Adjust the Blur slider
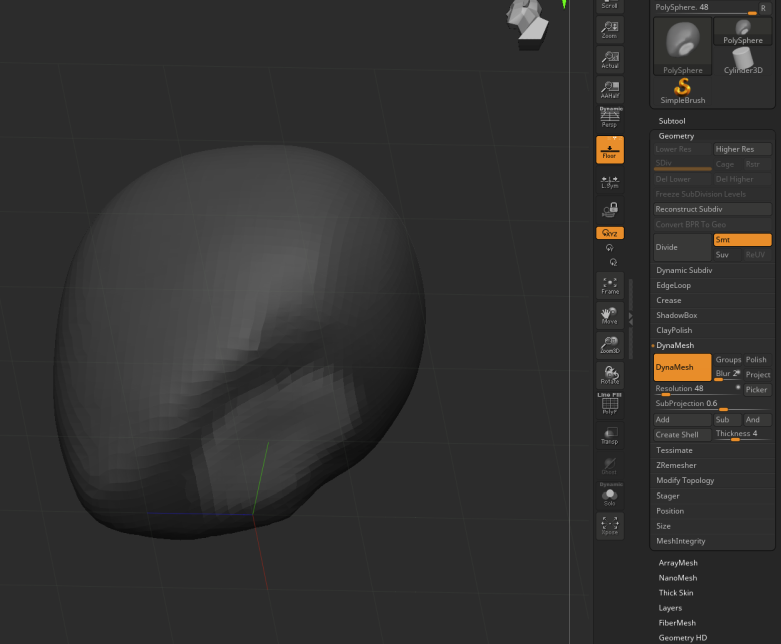This screenshot has width=781, height=644. pos(728,375)
